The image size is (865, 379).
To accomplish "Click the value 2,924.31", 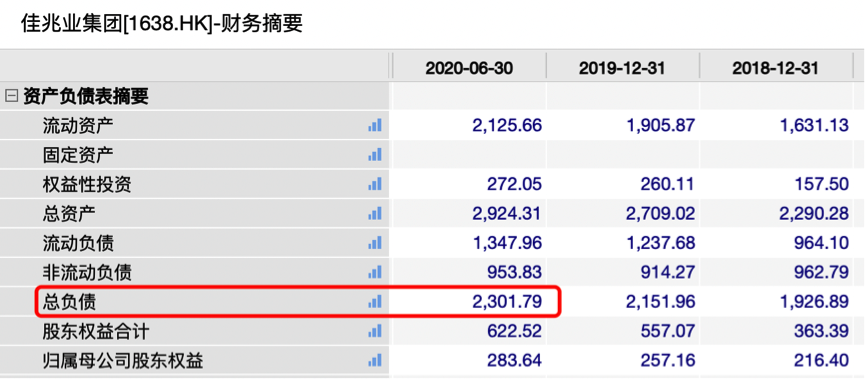I will [507, 213].
